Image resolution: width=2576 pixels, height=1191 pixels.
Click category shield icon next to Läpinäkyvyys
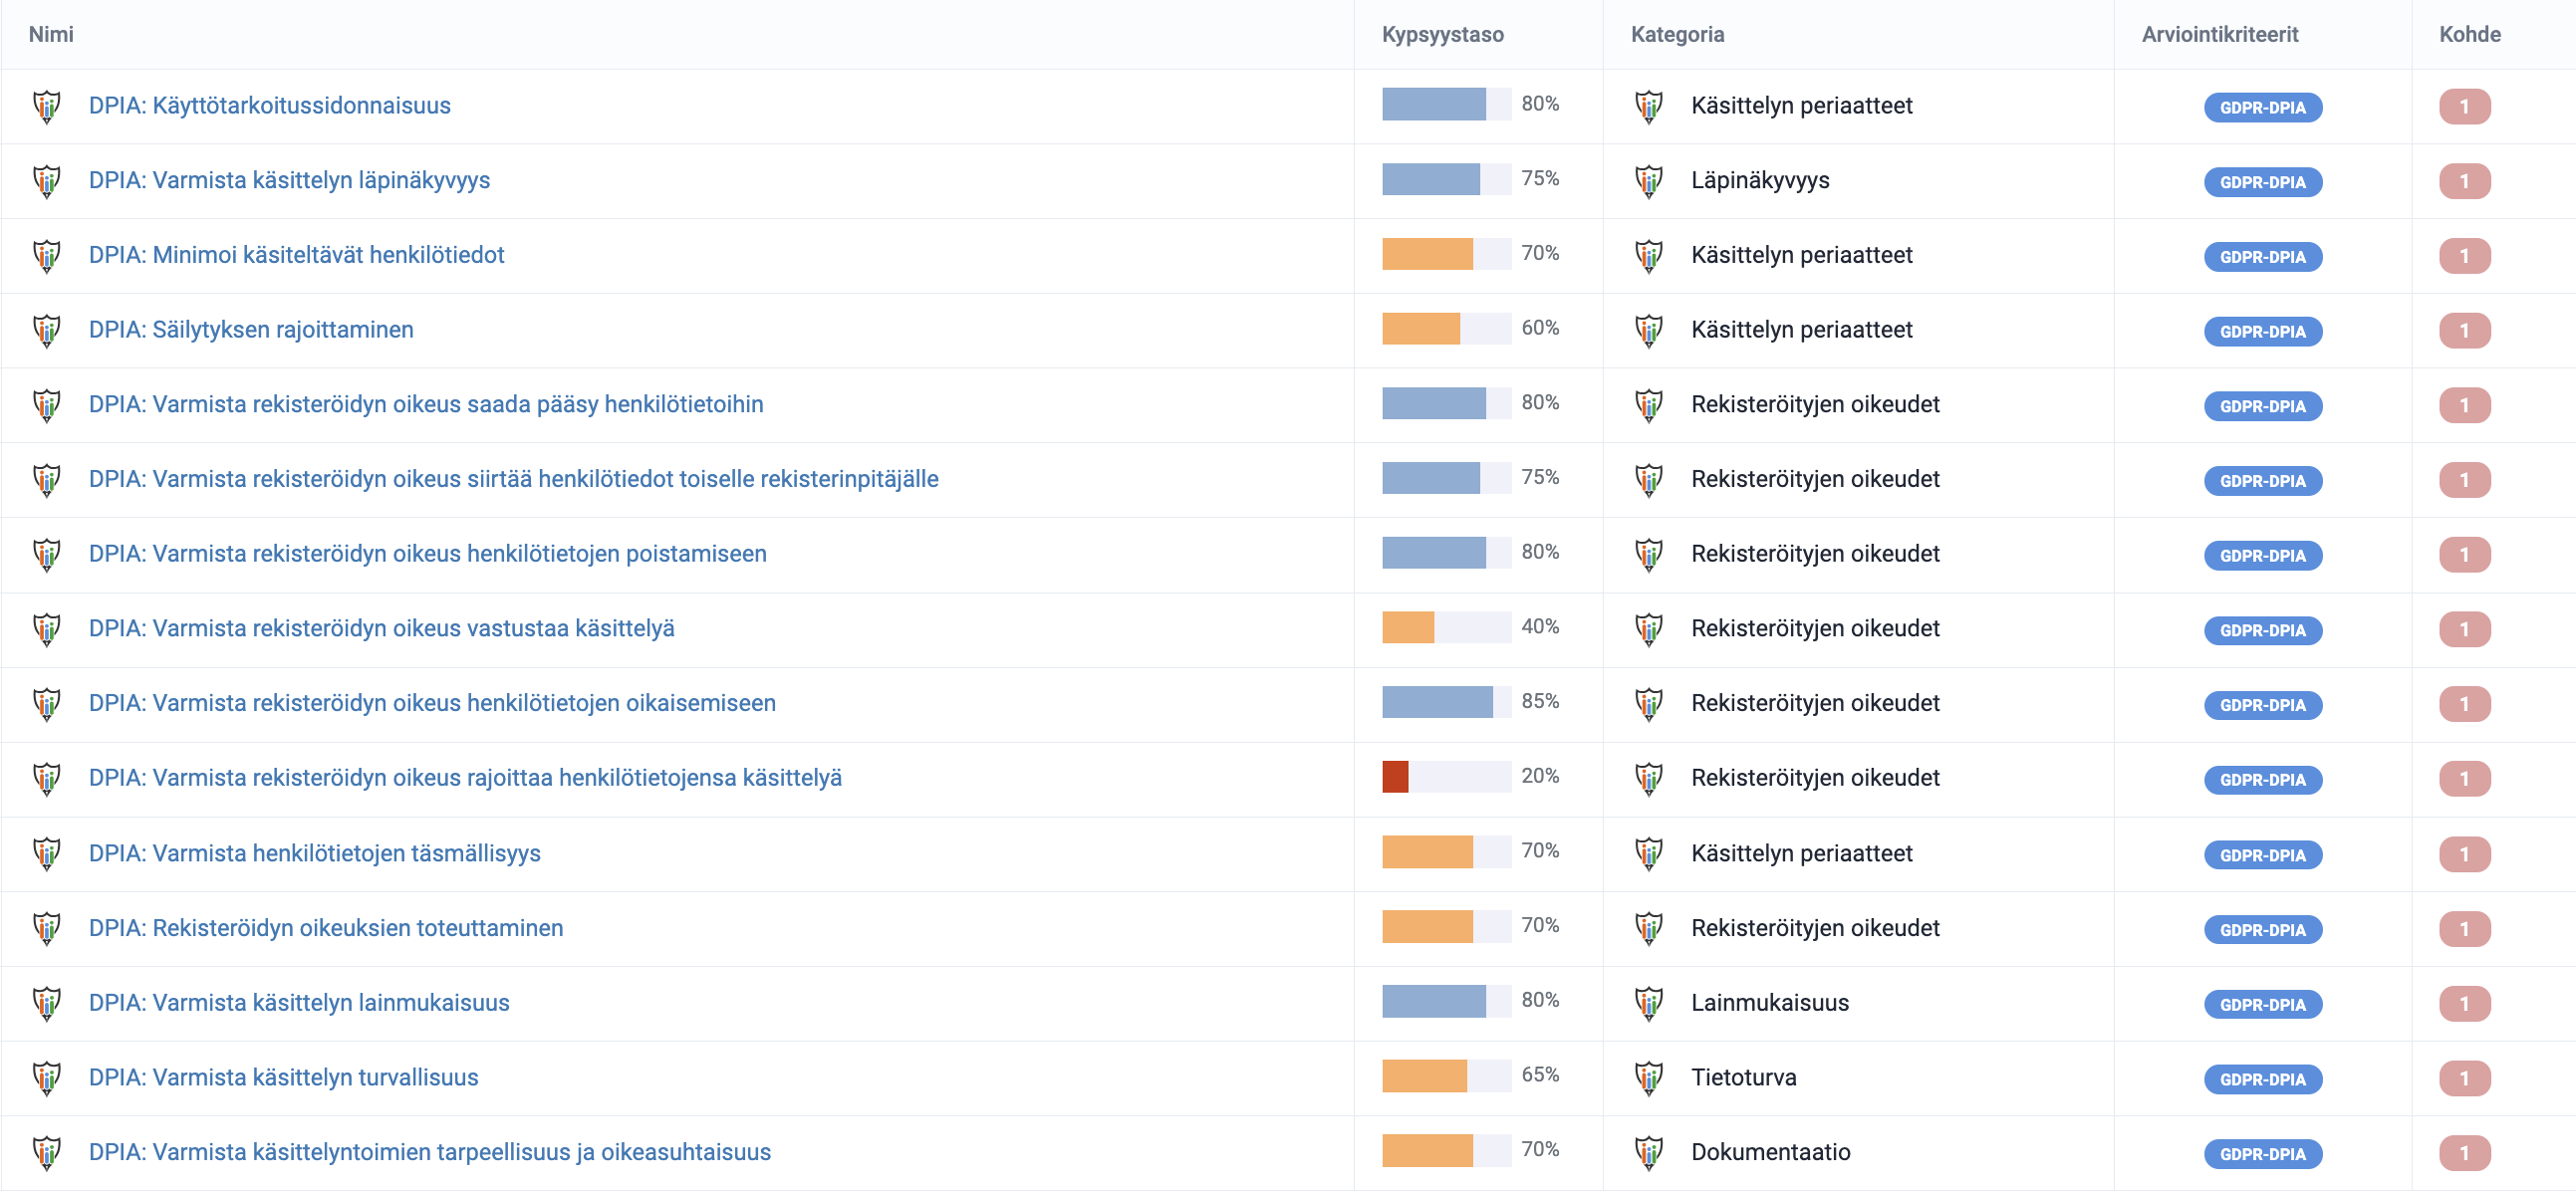1648,181
